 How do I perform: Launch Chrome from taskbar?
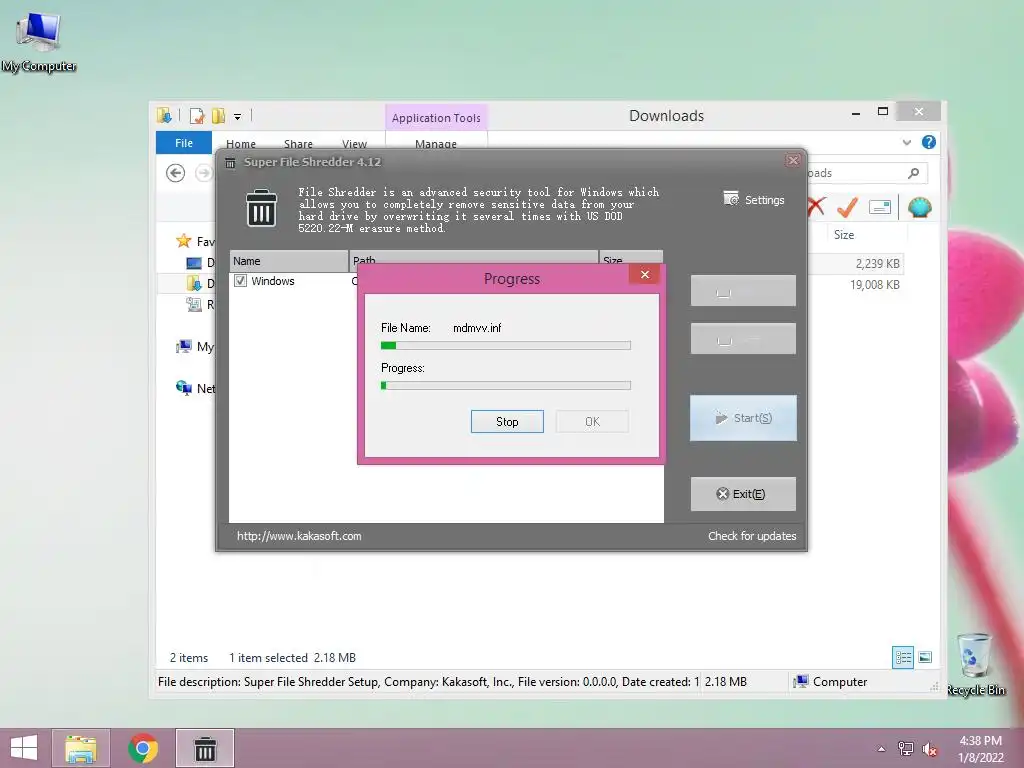click(143, 748)
